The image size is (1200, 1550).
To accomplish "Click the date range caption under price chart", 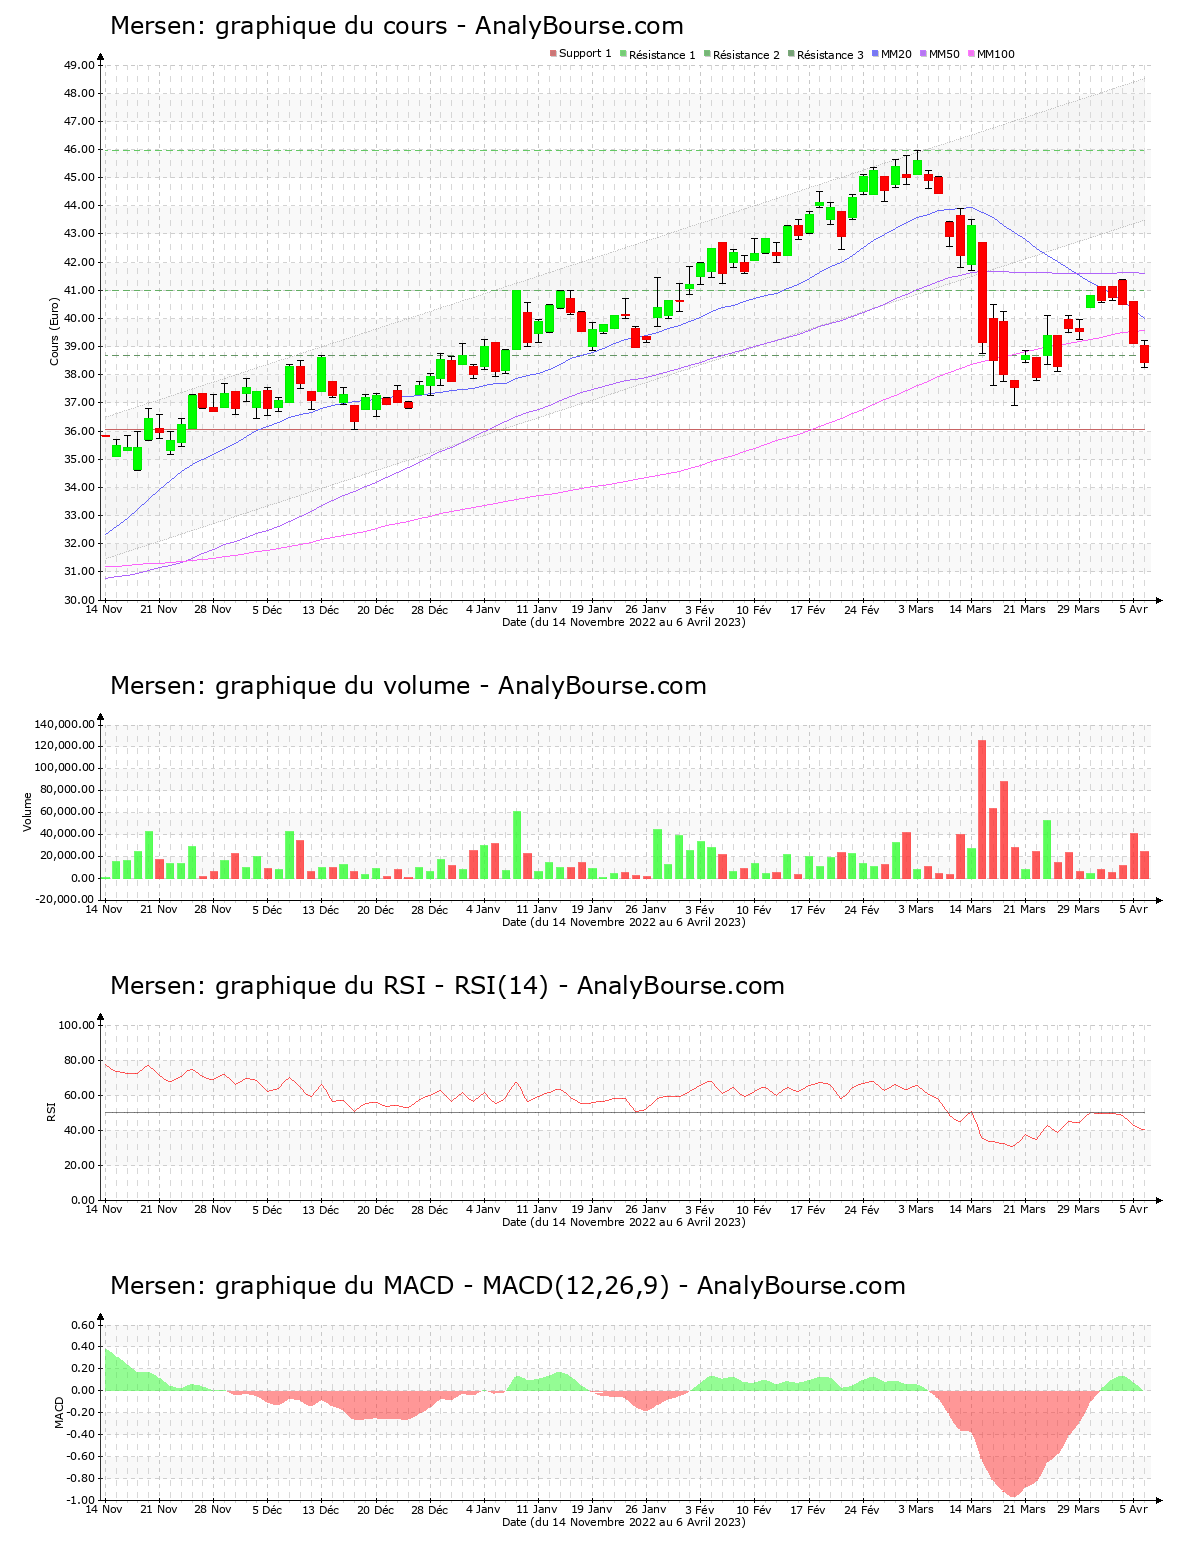I will click(624, 621).
